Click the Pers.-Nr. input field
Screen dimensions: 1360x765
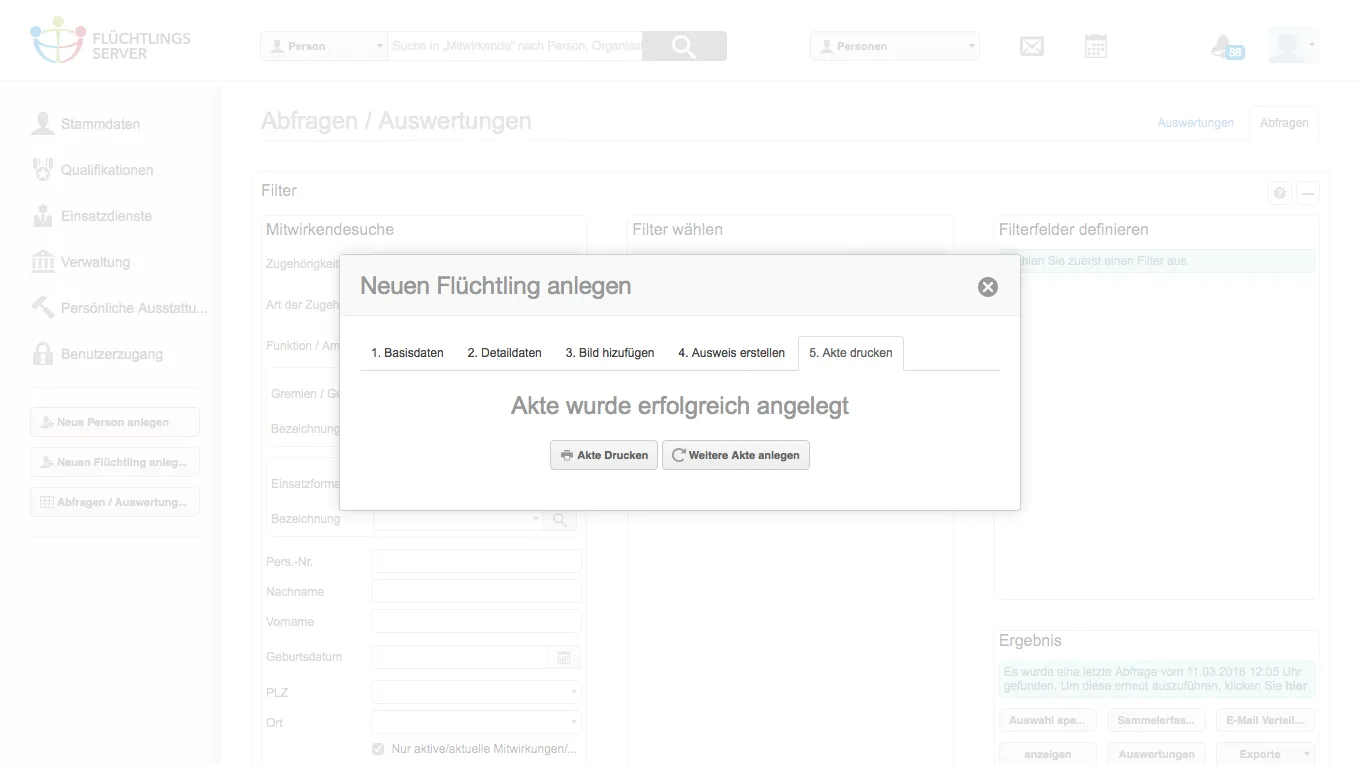(x=476, y=561)
